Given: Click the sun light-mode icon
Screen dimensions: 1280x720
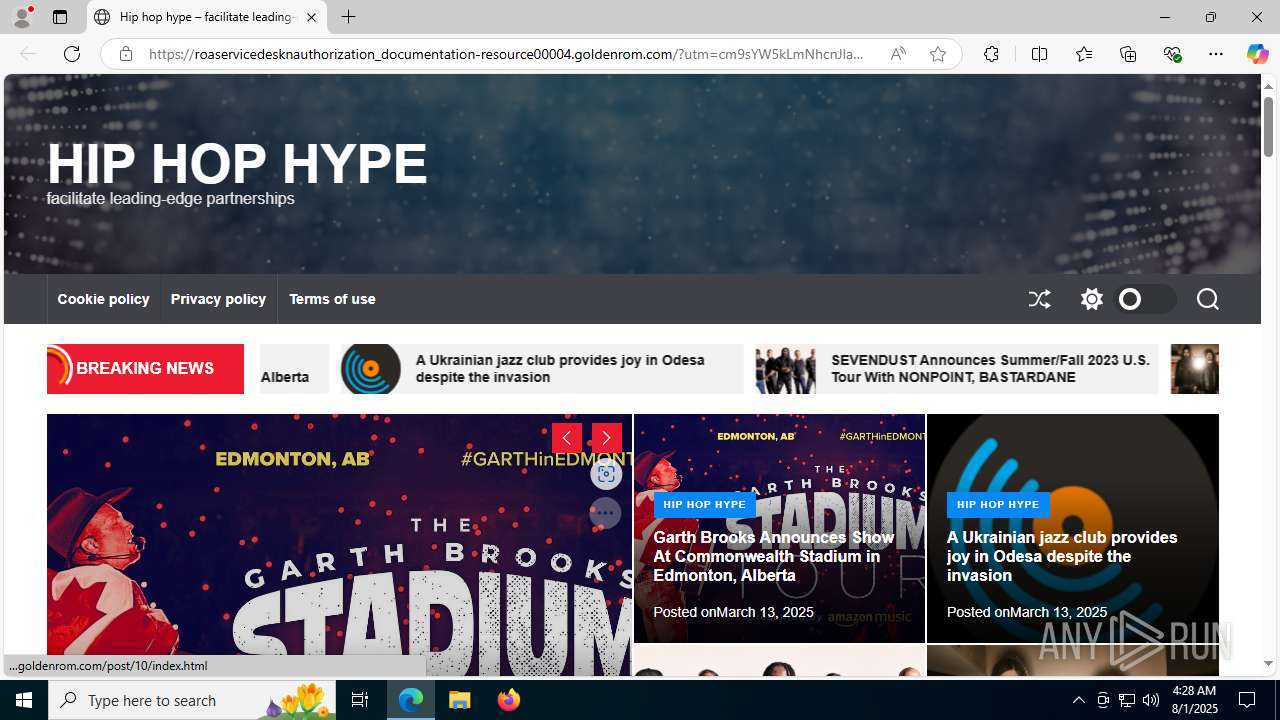Looking at the screenshot, I should (1091, 299).
